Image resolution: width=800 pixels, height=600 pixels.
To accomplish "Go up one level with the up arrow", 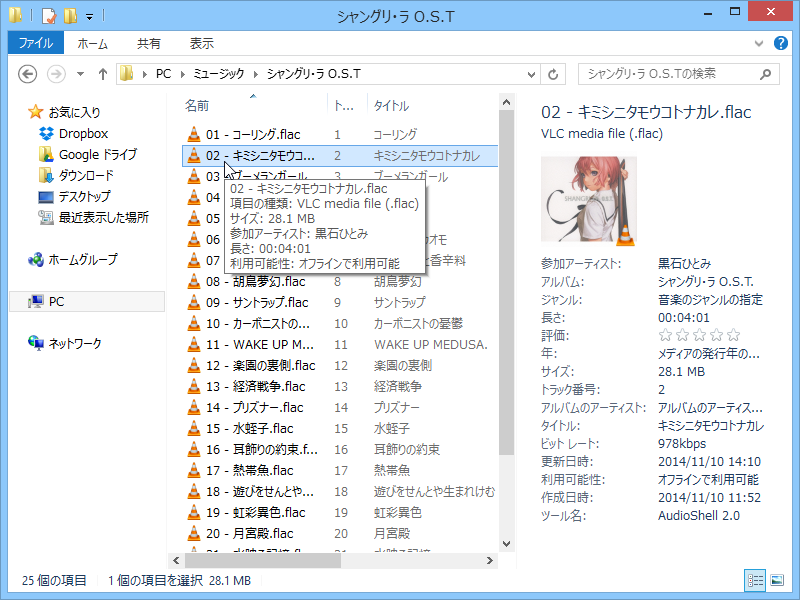I will (x=104, y=74).
